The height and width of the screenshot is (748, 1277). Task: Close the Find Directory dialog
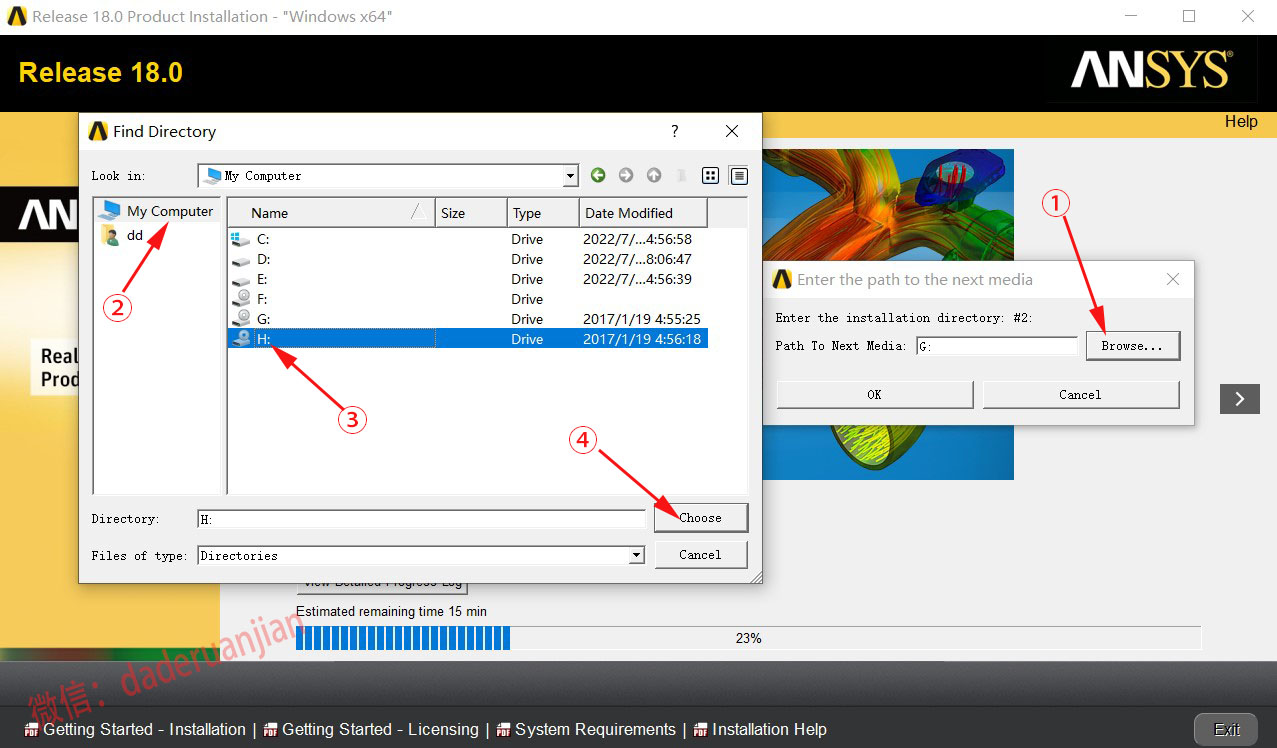732,131
